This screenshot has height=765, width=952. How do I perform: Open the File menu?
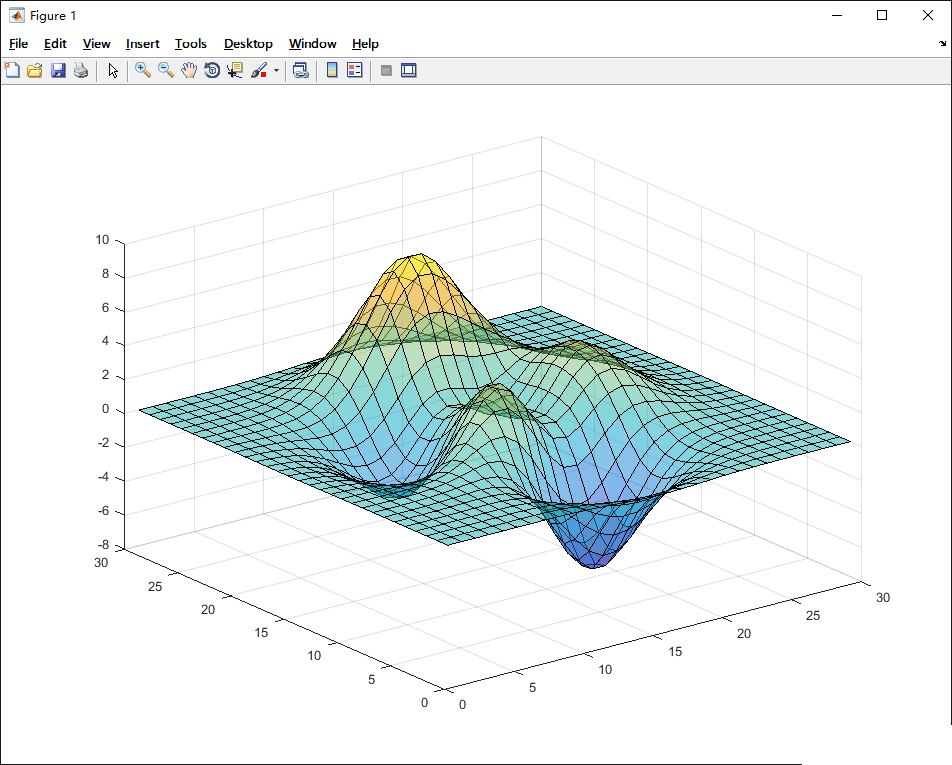point(18,43)
